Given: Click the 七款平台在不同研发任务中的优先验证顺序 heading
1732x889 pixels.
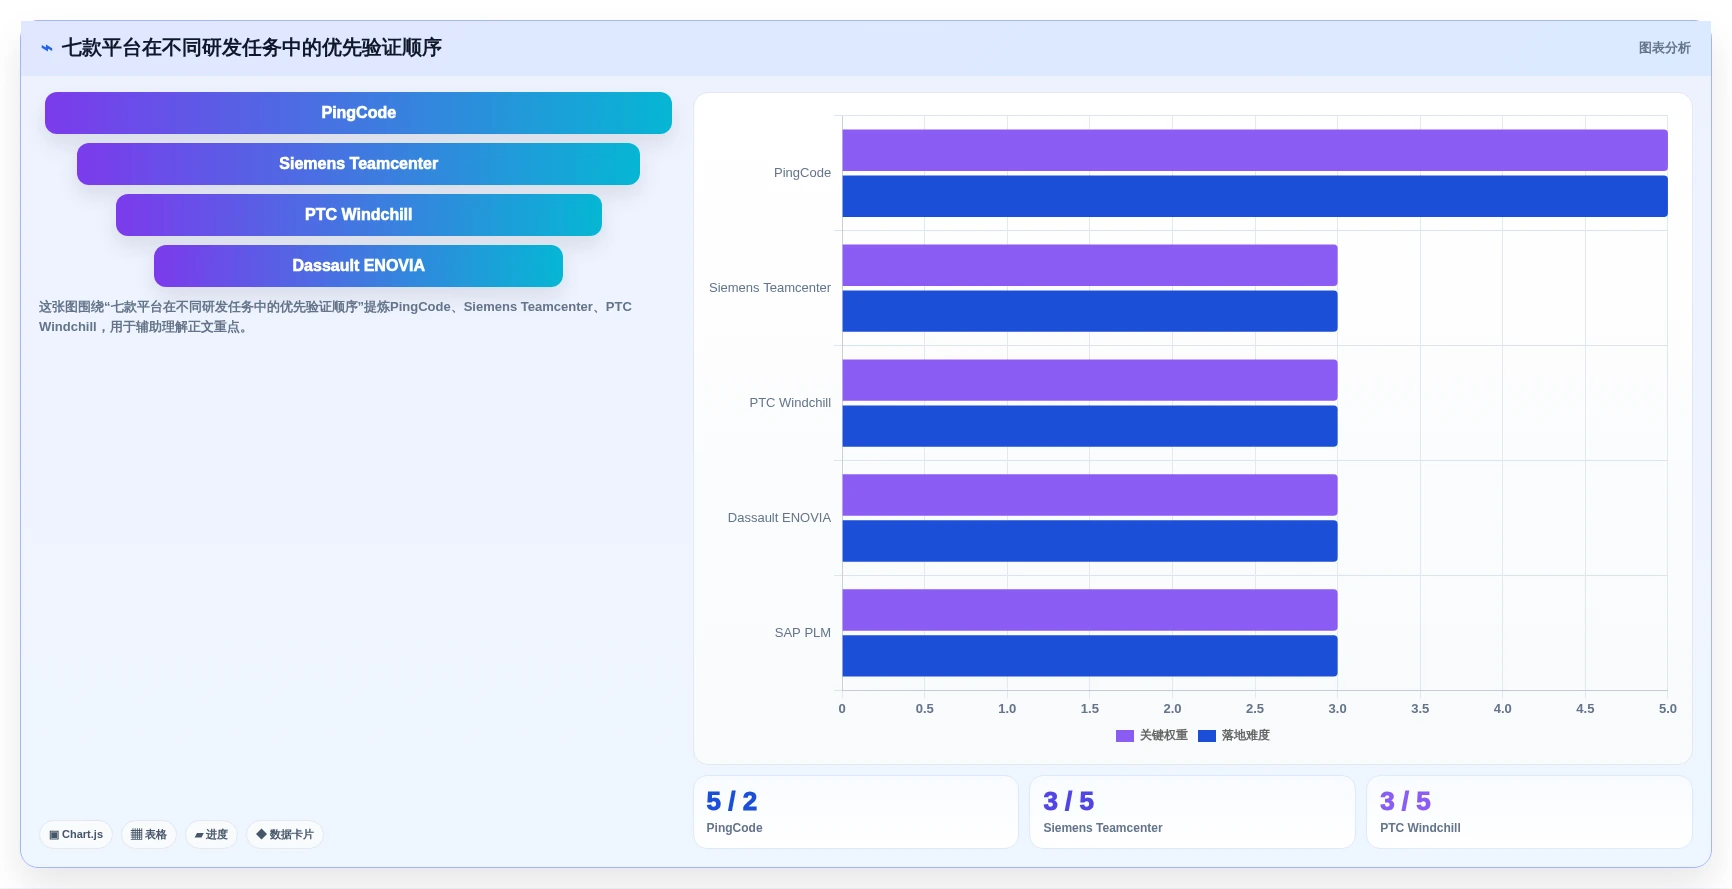Looking at the screenshot, I should (x=252, y=48).
